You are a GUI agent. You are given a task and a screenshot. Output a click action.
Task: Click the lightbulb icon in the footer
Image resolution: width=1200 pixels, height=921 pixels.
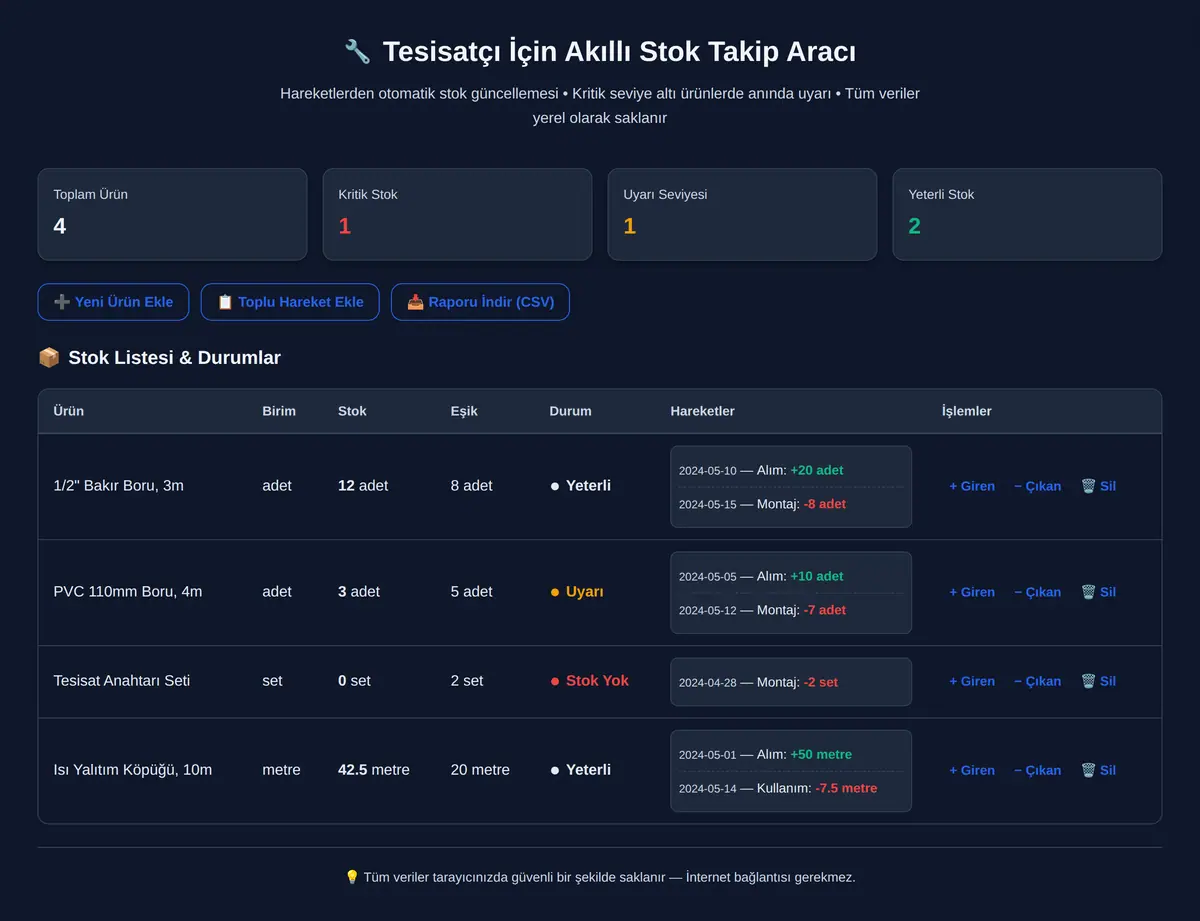click(351, 877)
